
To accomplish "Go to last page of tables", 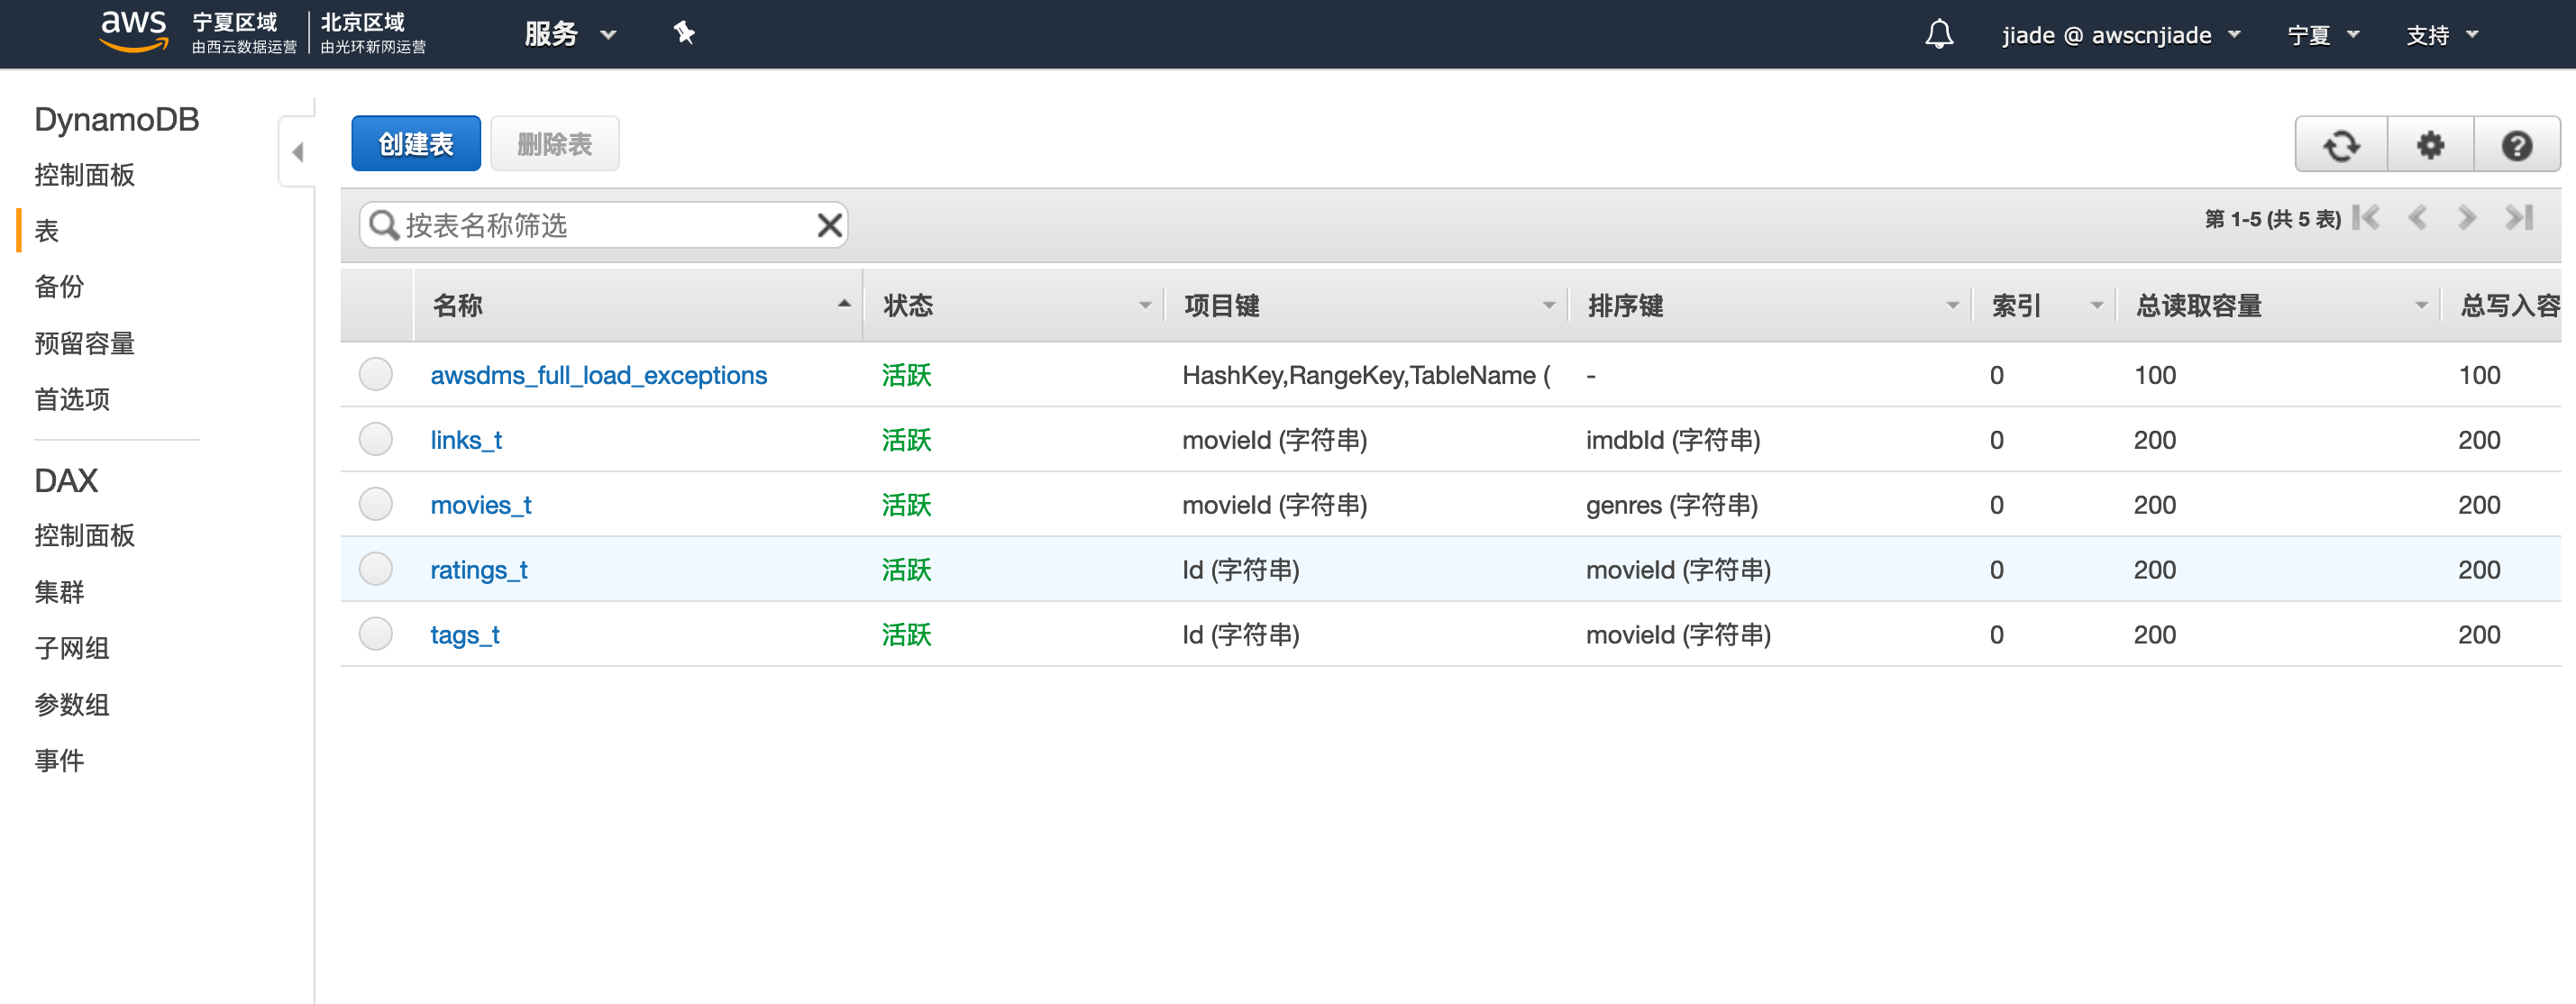I will [2518, 218].
